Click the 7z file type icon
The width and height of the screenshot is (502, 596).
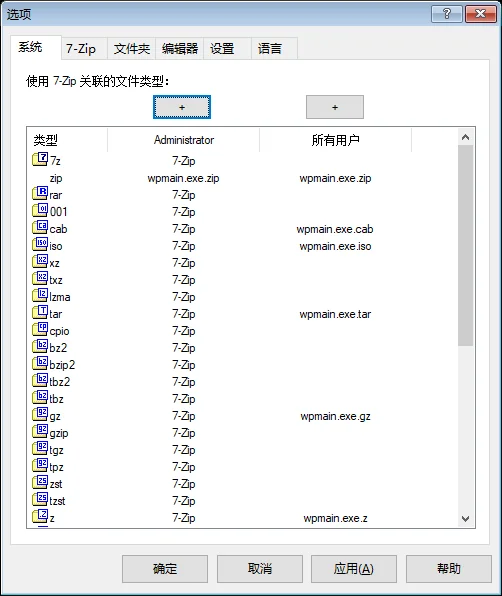point(40,159)
